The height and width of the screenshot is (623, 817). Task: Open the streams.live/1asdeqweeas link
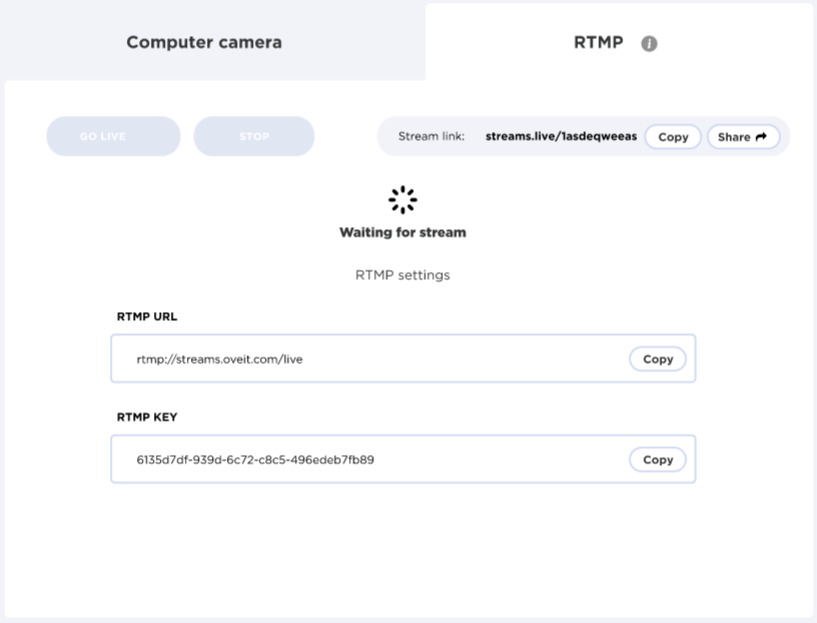tap(560, 137)
